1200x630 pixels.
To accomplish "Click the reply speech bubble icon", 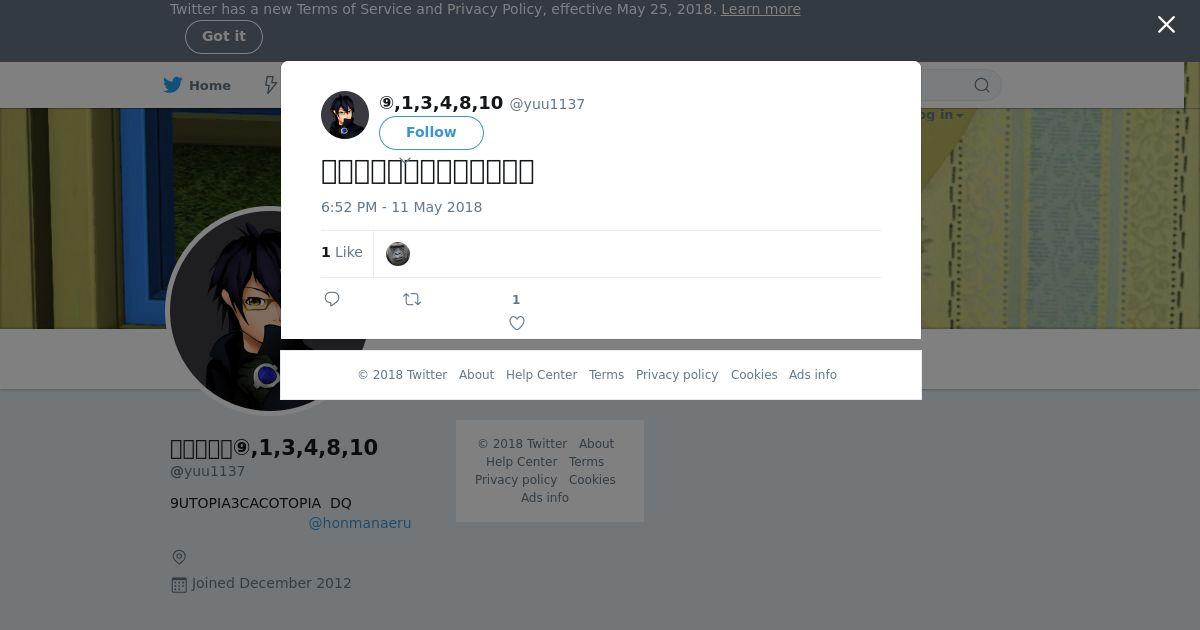I will 332,299.
